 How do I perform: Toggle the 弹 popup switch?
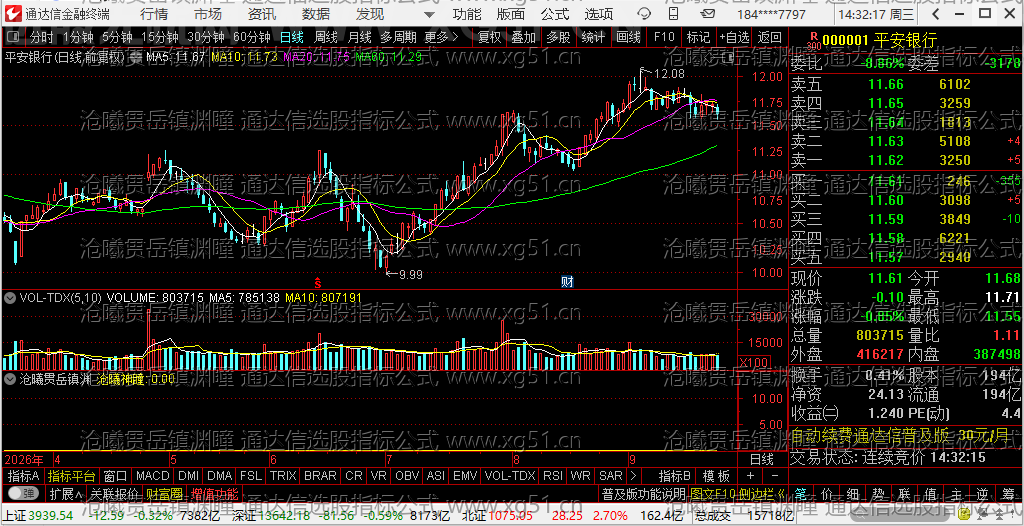tap(23, 493)
